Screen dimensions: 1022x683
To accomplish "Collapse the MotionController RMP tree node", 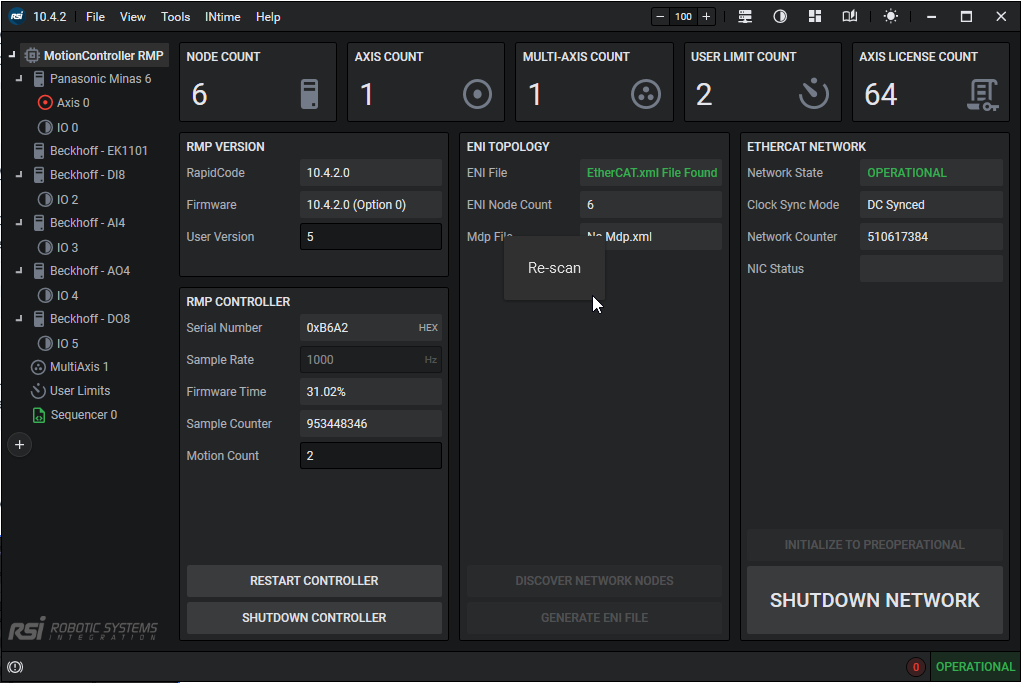I will pos(12,55).
